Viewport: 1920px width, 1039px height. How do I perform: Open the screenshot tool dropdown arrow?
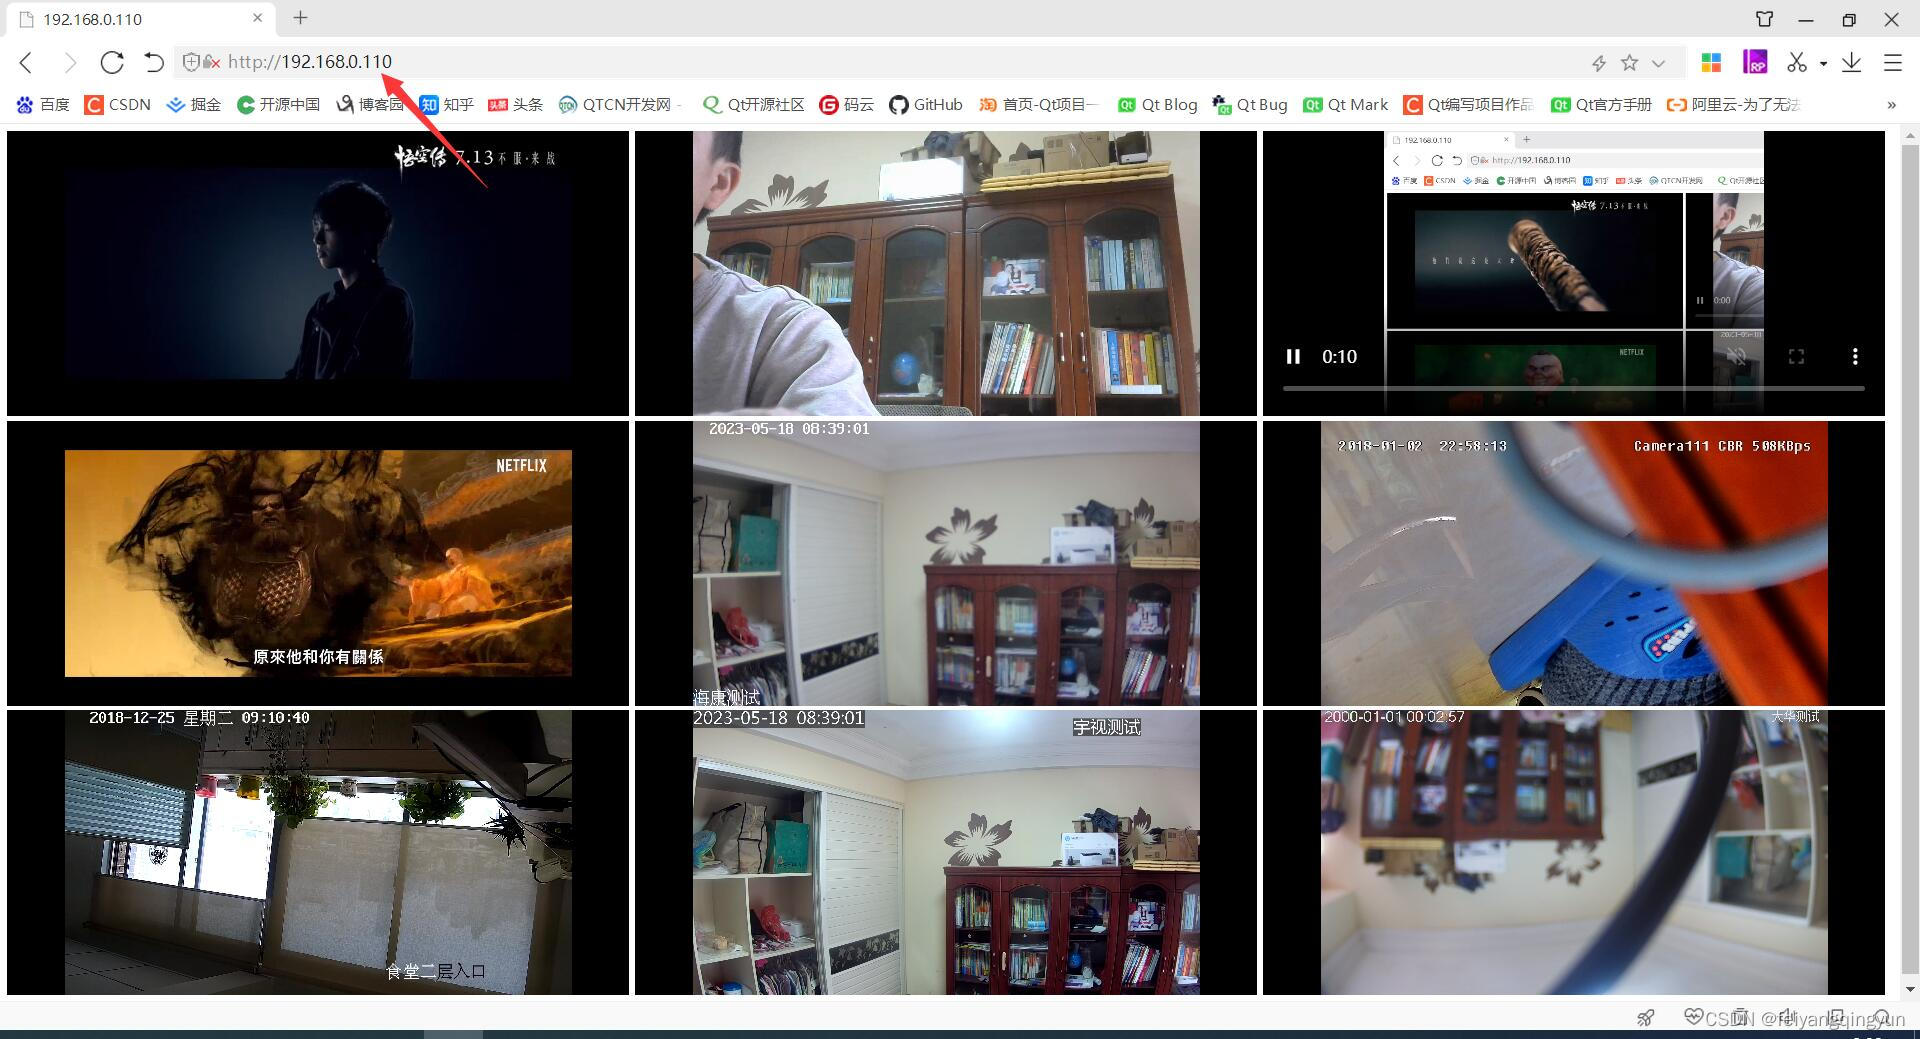click(x=1823, y=63)
